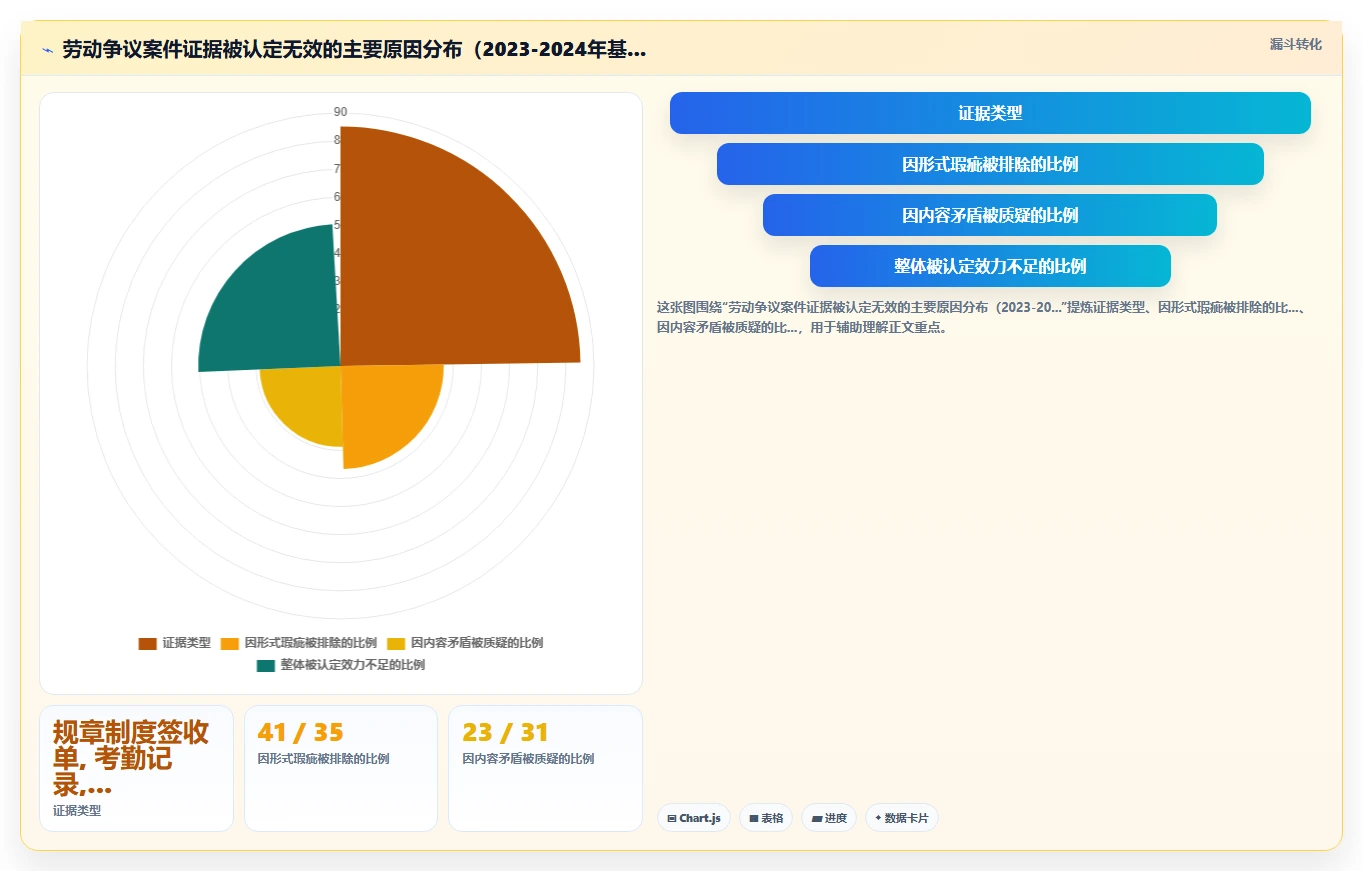Select the 整体被认定效力不足的比例 funnel bar
The height and width of the screenshot is (871, 1363).
pyautogui.click(x=990, y=266)
